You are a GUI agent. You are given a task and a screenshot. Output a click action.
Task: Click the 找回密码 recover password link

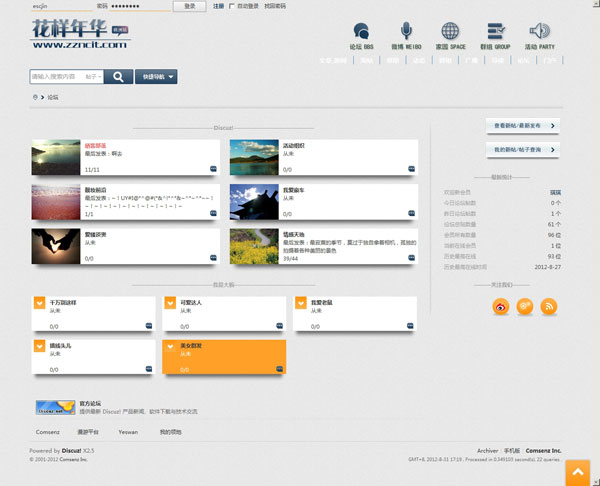(275, 6)
